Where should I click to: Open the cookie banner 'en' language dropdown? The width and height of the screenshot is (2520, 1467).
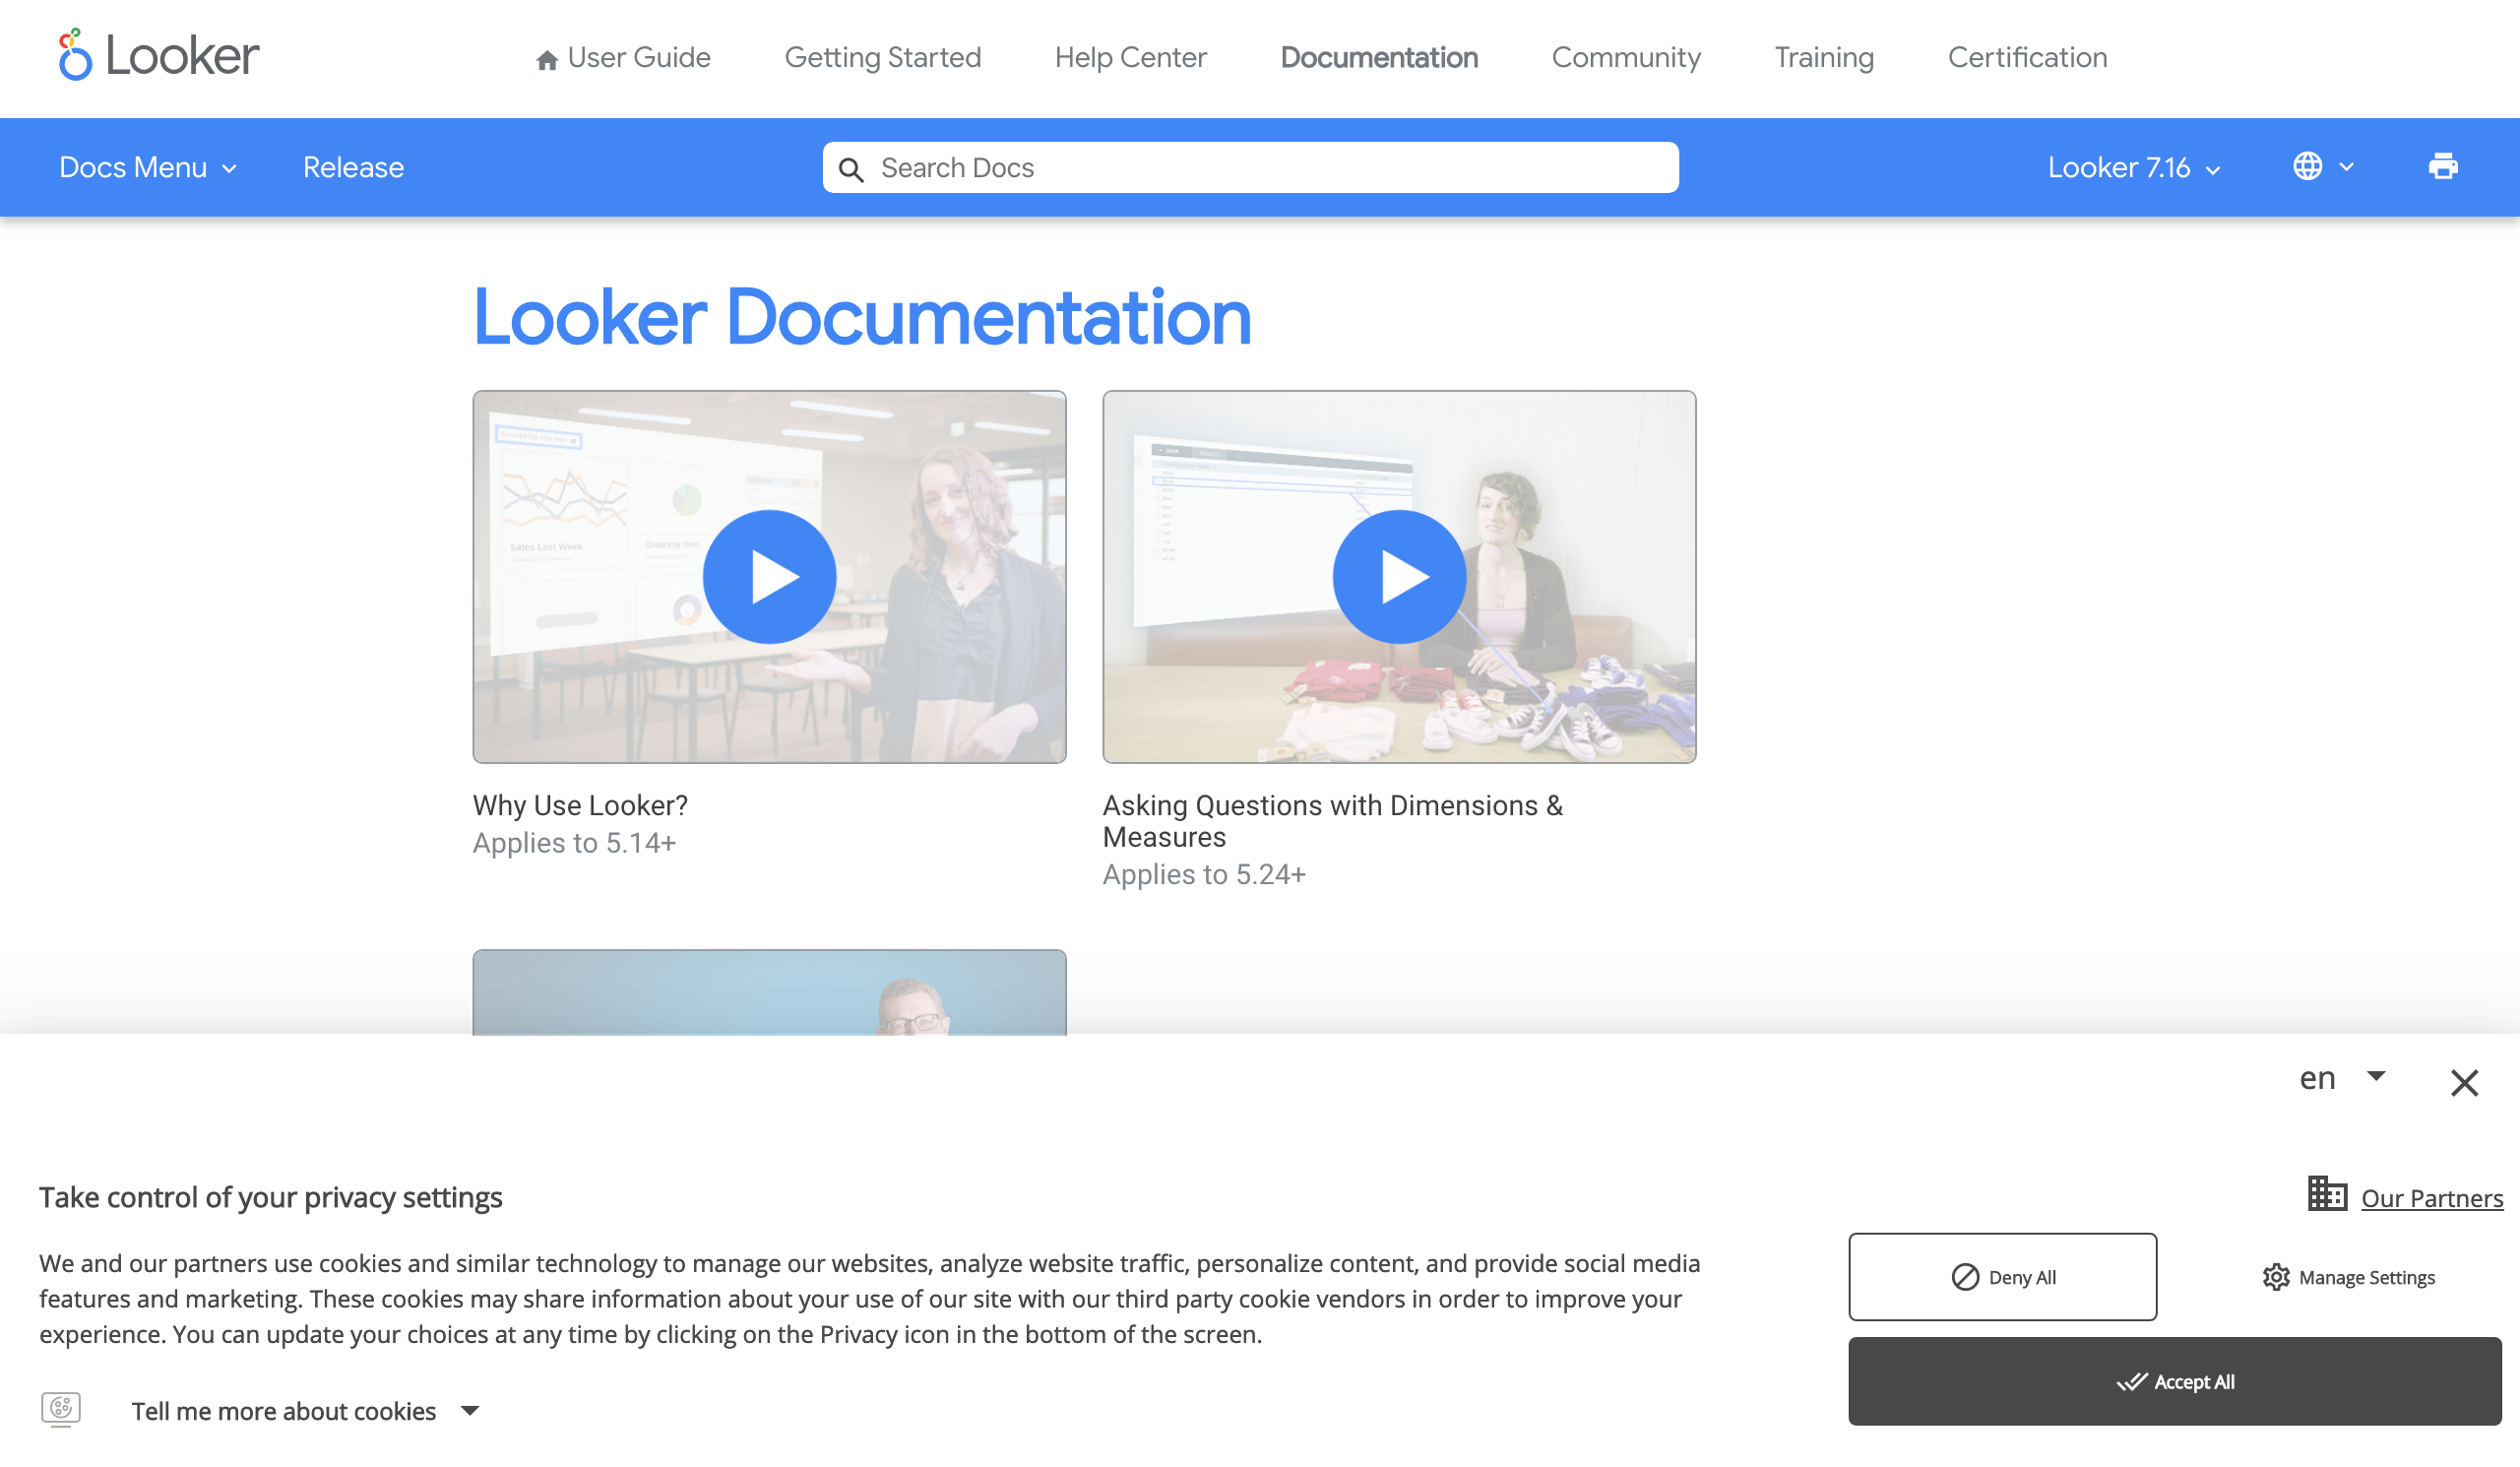(x=2341, y=1078)
